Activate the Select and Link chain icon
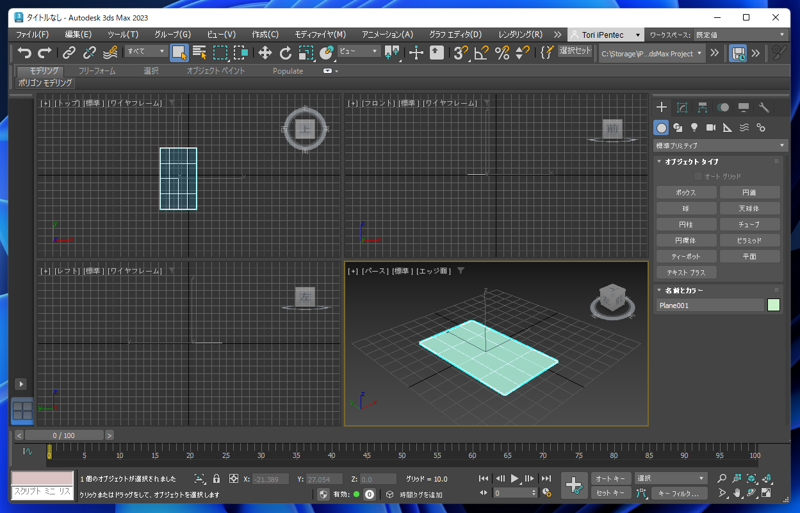 point(69,53)
